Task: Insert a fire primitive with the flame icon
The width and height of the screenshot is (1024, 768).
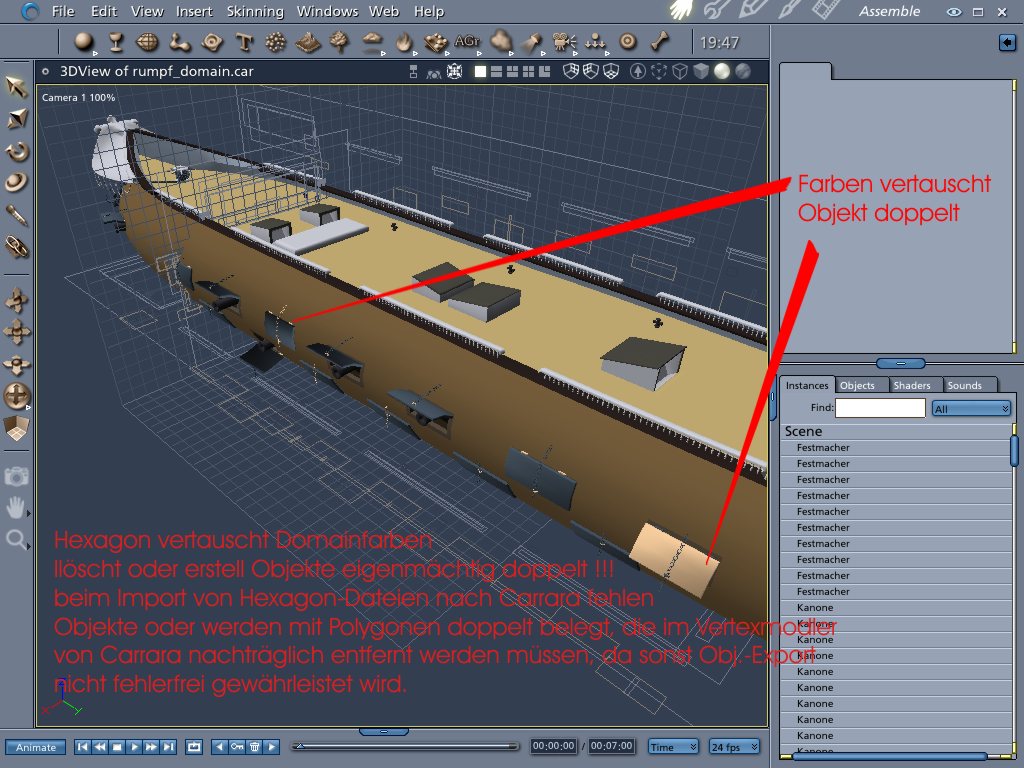Action: click(404, 42)
